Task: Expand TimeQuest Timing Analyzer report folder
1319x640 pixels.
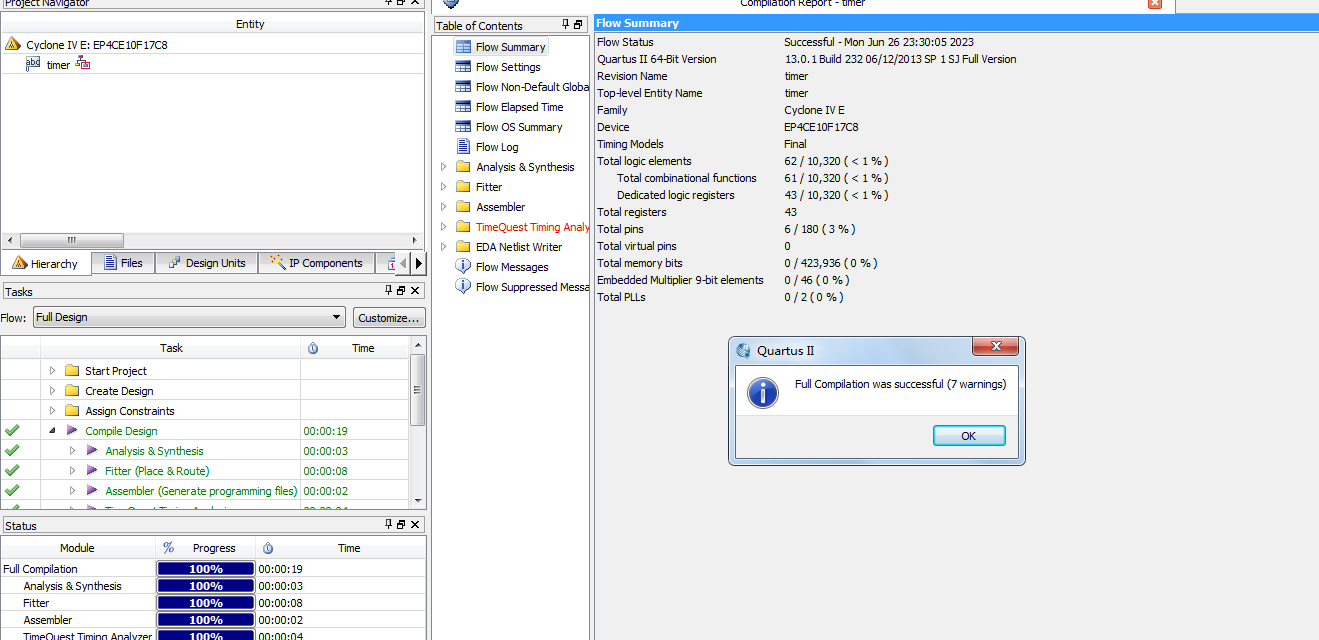Action: [x=444, y=227]
